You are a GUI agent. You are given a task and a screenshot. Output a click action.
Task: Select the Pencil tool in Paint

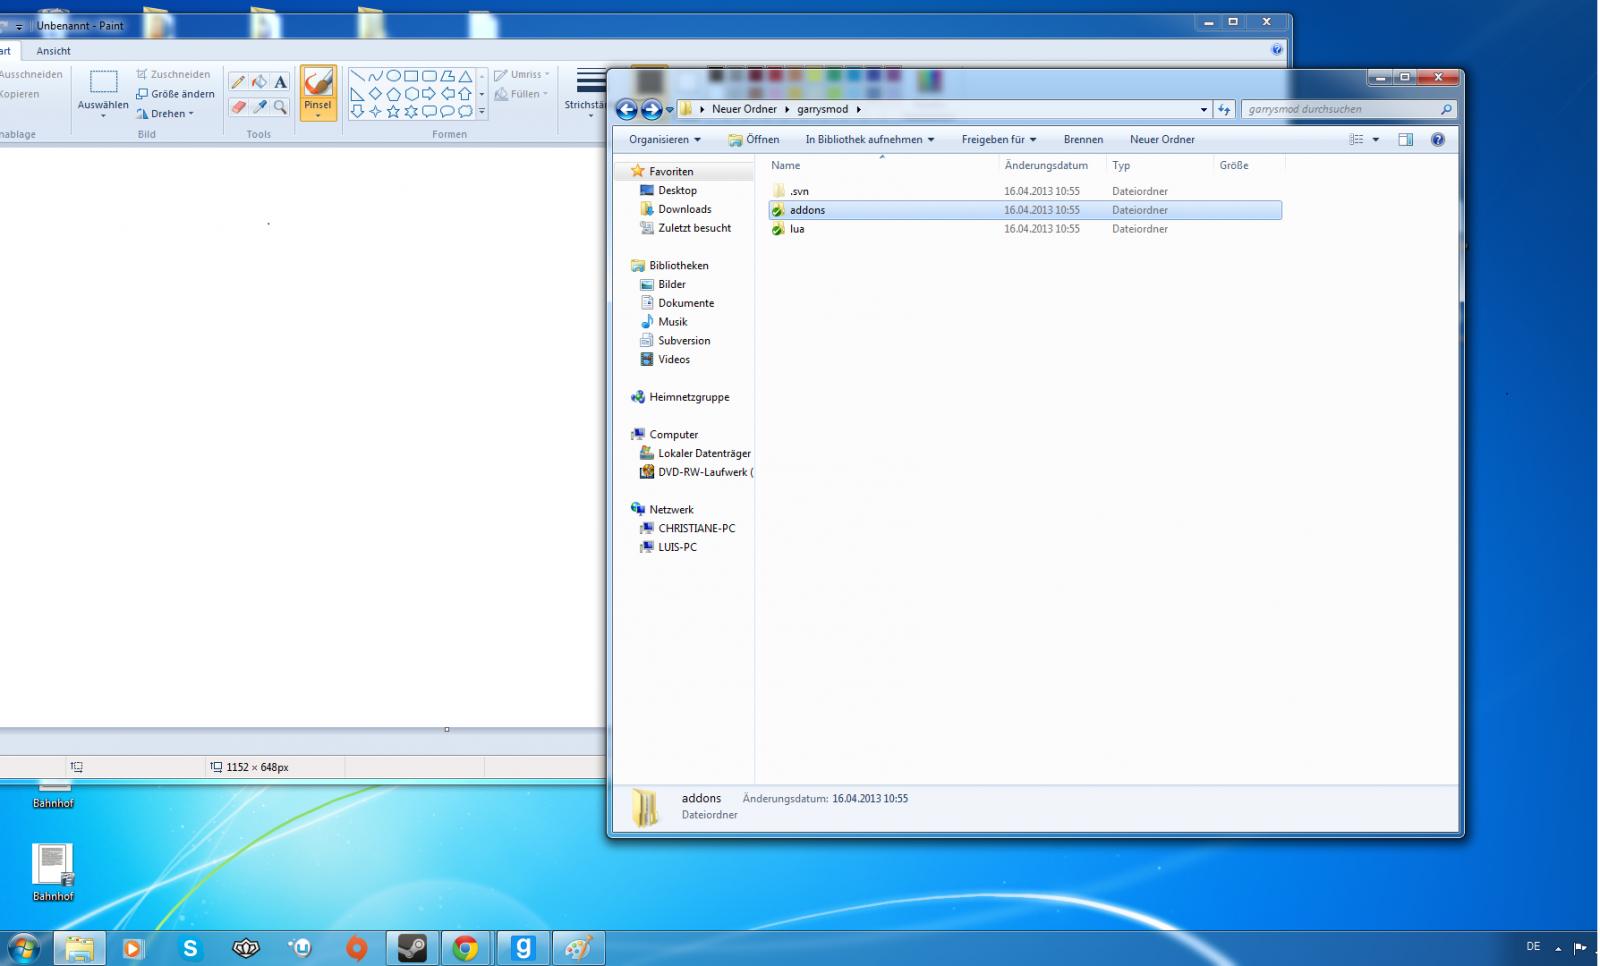coord(238,82)
